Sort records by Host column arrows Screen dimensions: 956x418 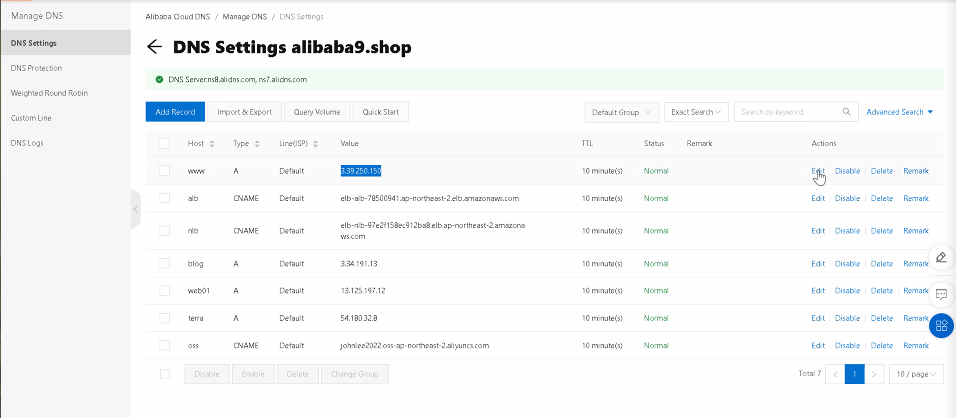pyautogui.click(x=212, y=144)
